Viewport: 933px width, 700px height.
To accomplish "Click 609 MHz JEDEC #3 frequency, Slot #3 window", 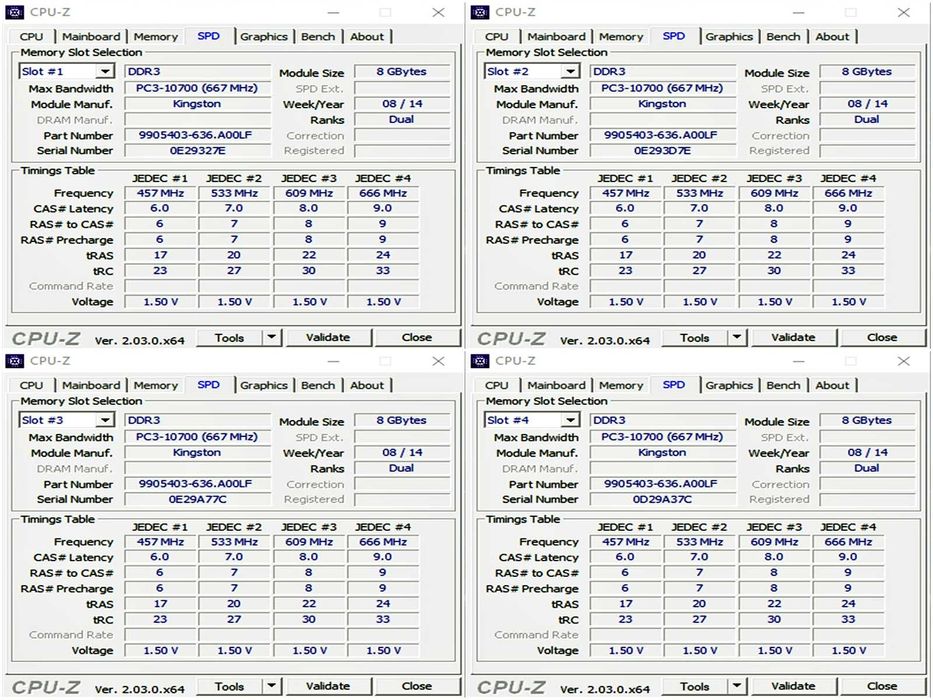I will [x=309, y=542].
